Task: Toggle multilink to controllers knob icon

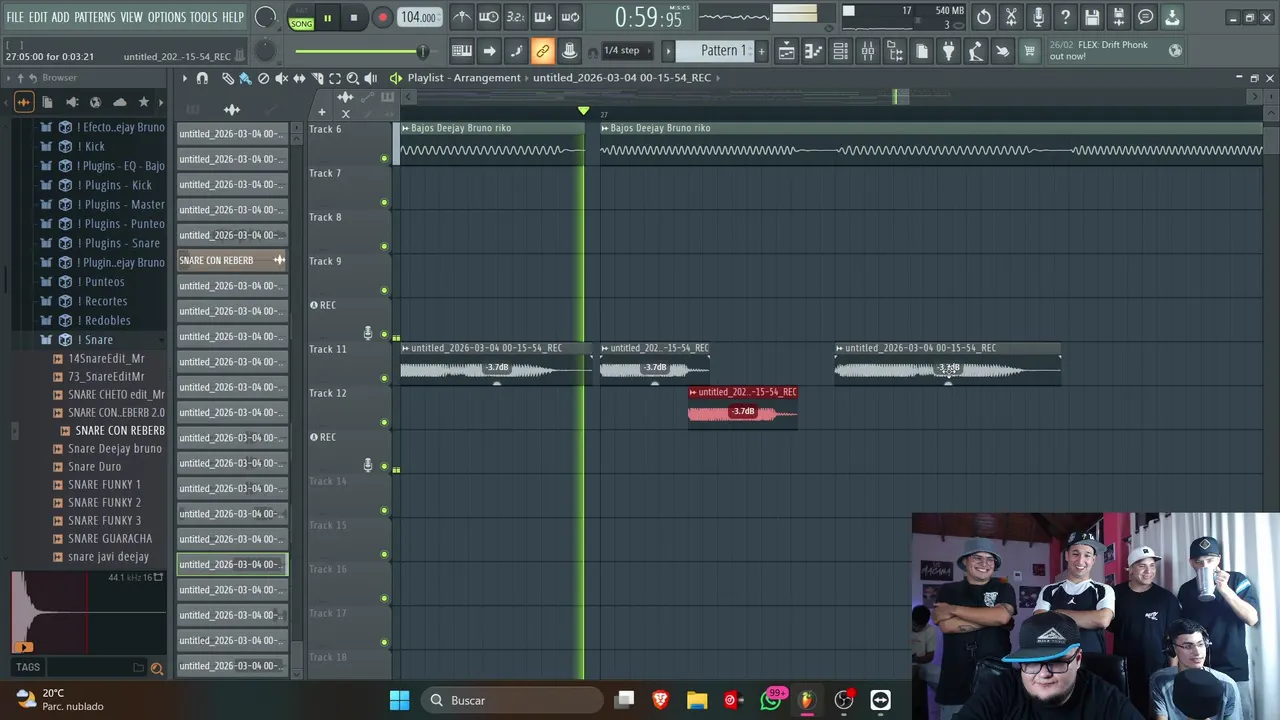Action: pyautogui.click(x=569, y=51)
